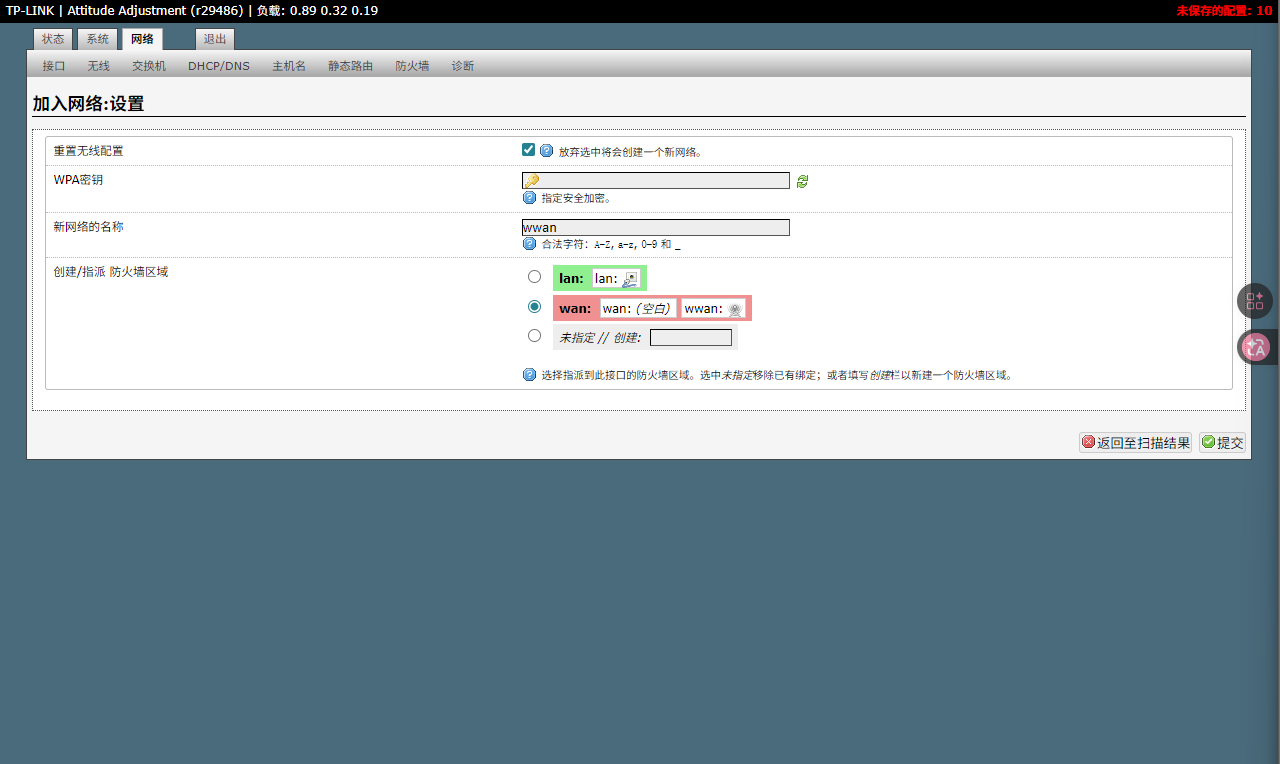Click the 'wan: (空白)' network chip
The image size is (1280, 764).
pyautogui.click(x=638, y=308)
